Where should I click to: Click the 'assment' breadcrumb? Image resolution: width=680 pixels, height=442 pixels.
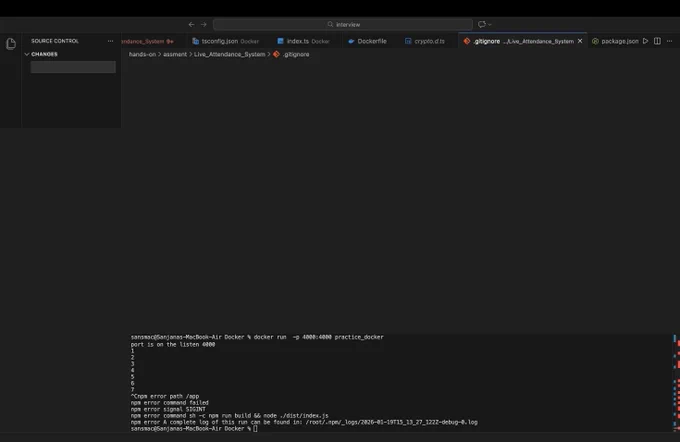tap(175, 54)
